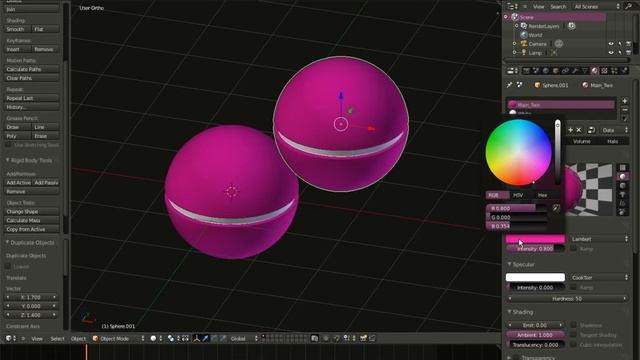Click the pivot point icon in header
The height and width of the screenshot is (360, 640).
click(x=171, y=338)
